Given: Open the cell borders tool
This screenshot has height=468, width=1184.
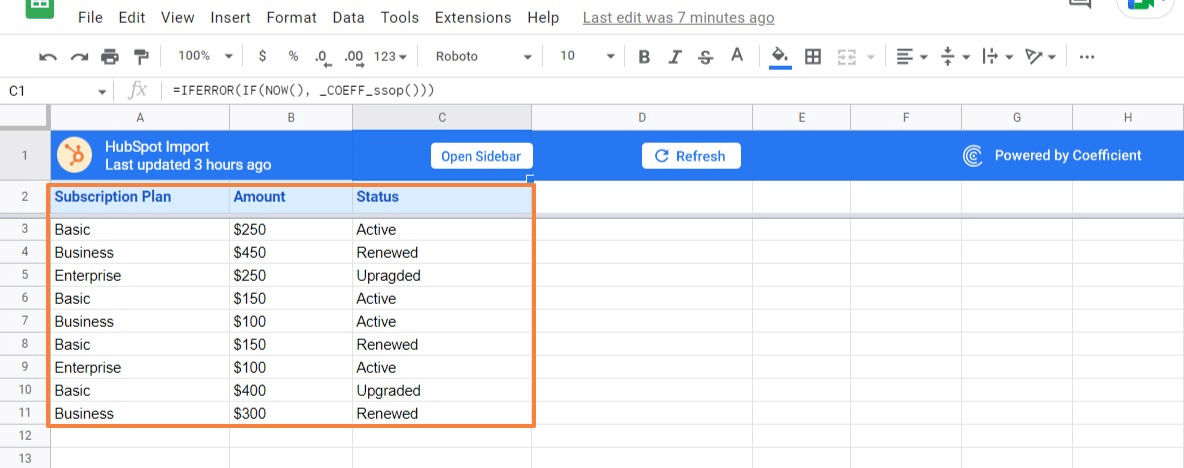Looking at the screenshot, I should pos(813,57).
